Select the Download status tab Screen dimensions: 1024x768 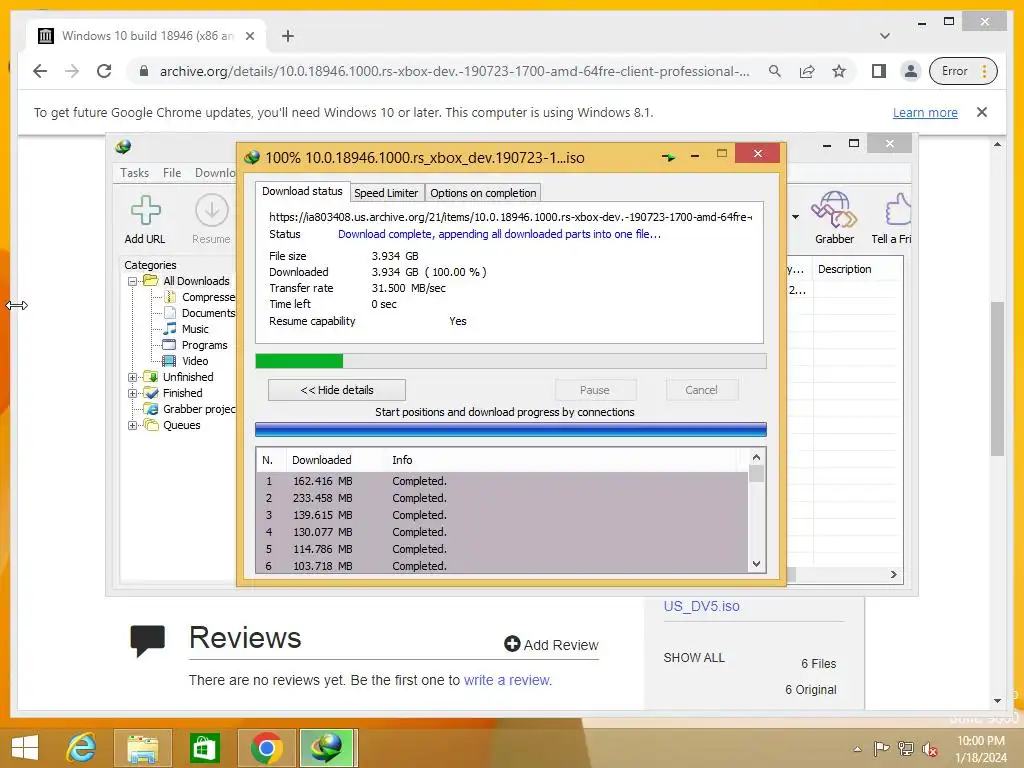pyautogui.click(x=302, y=191)
